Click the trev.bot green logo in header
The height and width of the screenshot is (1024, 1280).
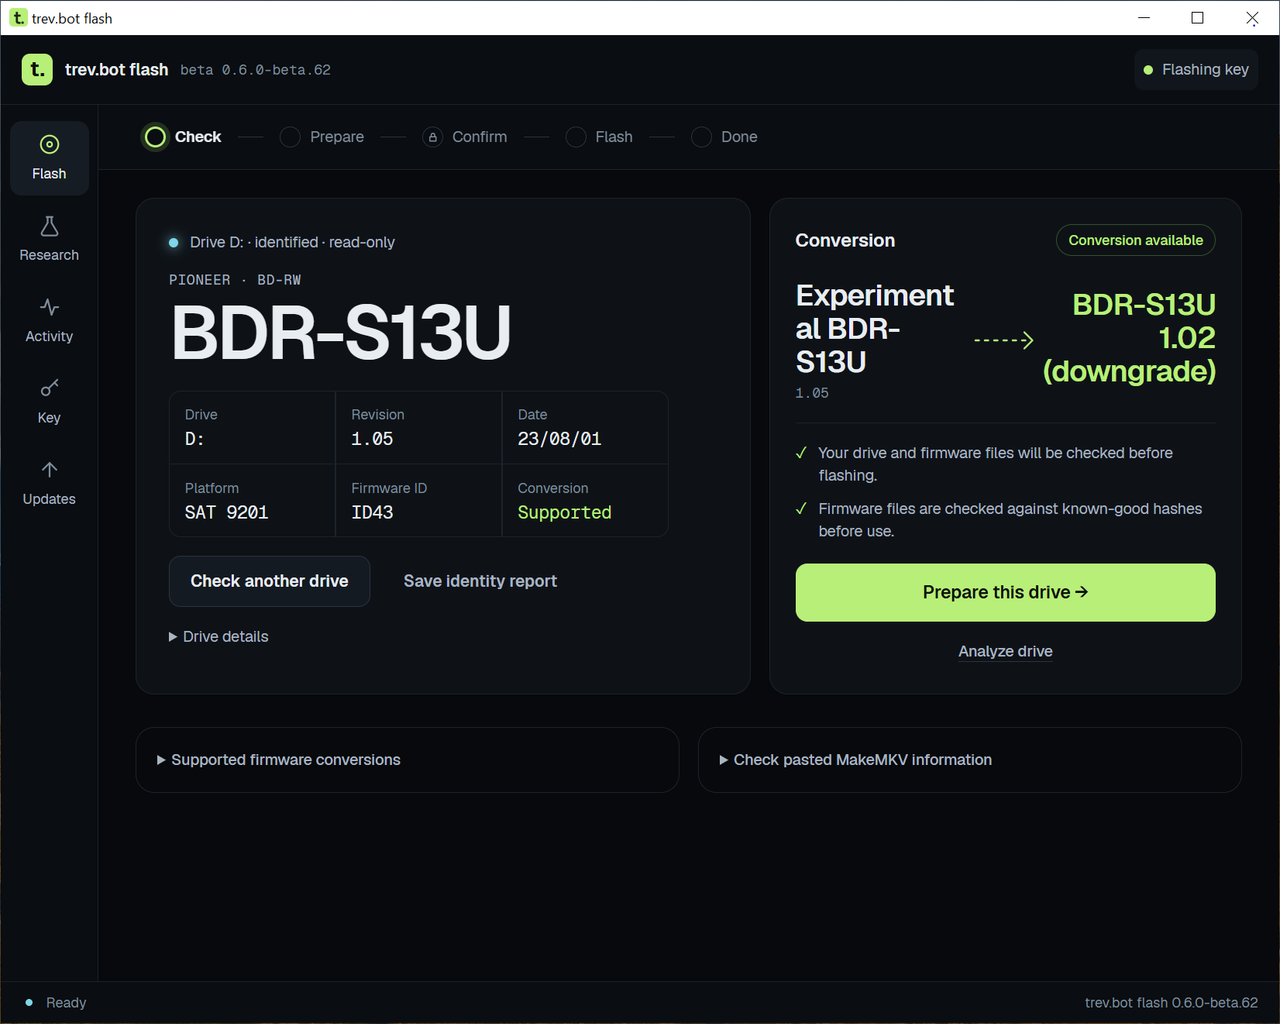coord(37,69)
